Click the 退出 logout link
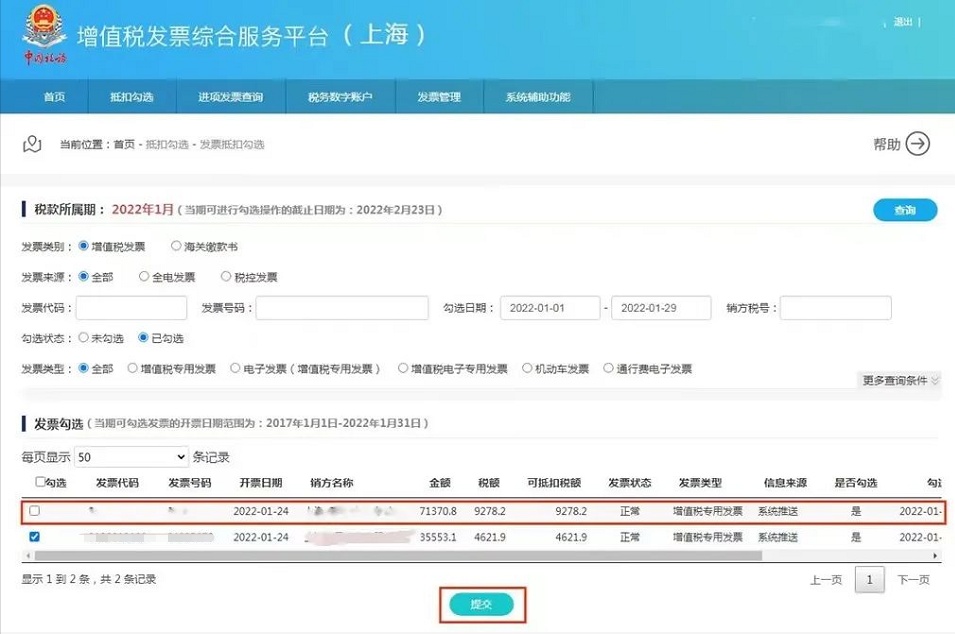The width and height of the screenshot is (955, 634). [x=902, y=22]
